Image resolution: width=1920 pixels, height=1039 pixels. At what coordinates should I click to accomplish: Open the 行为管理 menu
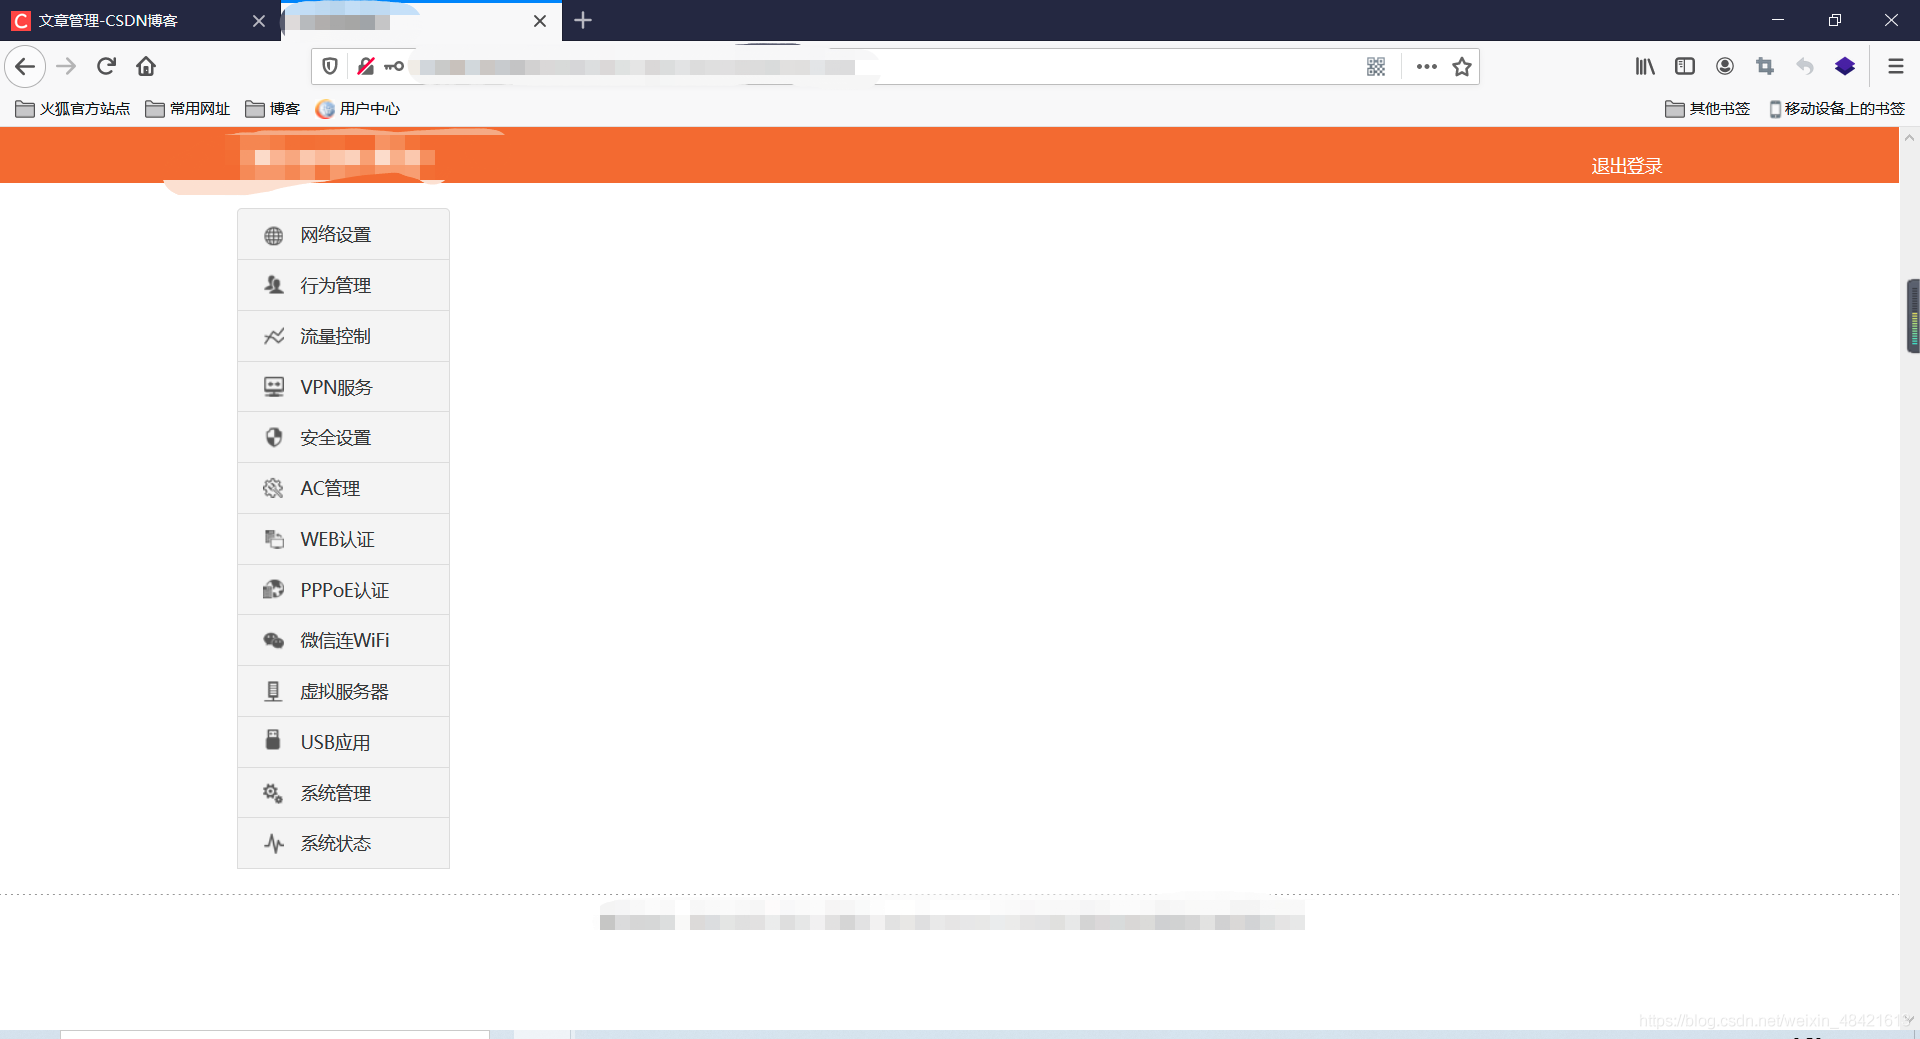click(x=343, y=285)
